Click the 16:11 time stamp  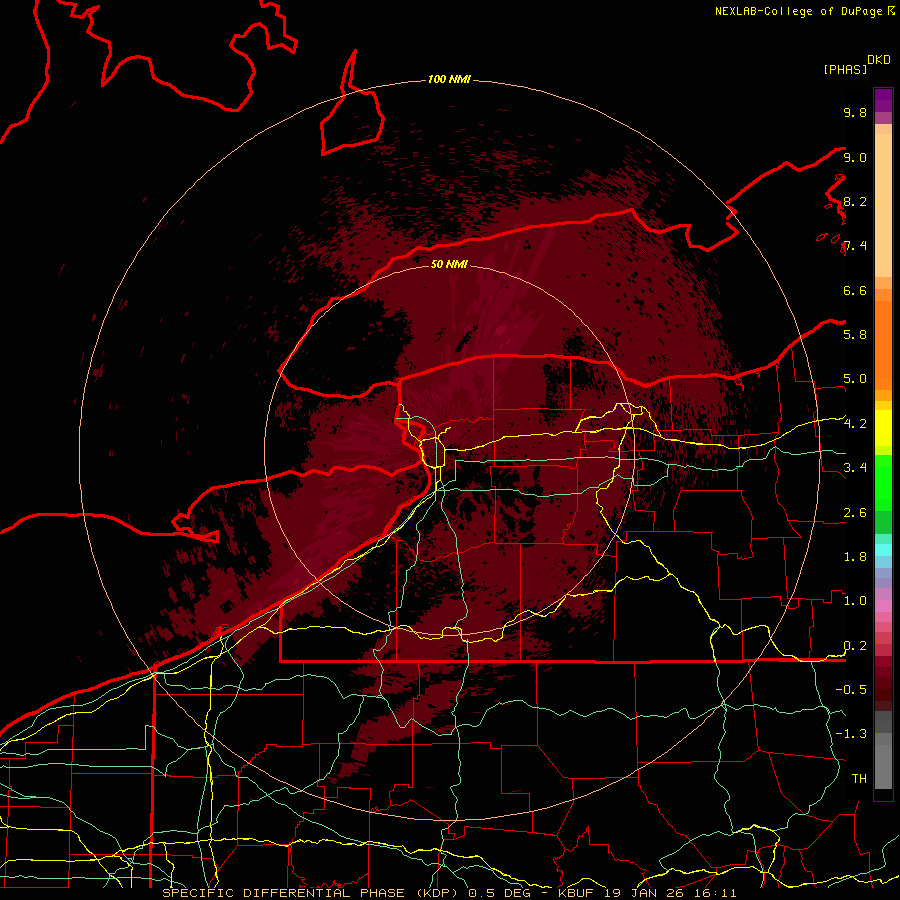715,893
